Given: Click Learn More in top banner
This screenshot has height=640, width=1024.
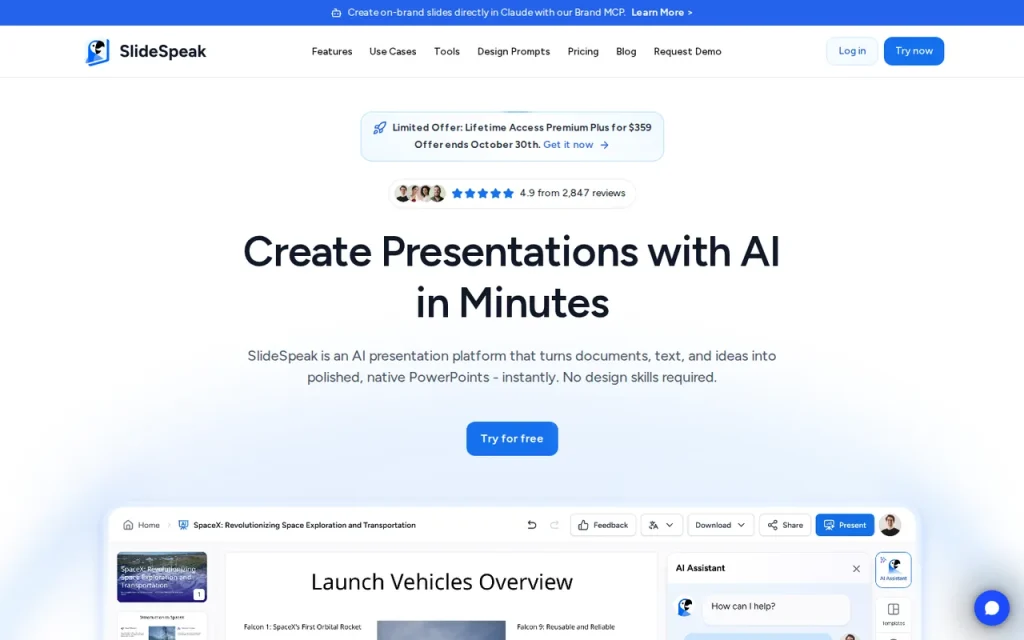Looking at the screenshot, I should pyautogui.click(x=662, y=12).
